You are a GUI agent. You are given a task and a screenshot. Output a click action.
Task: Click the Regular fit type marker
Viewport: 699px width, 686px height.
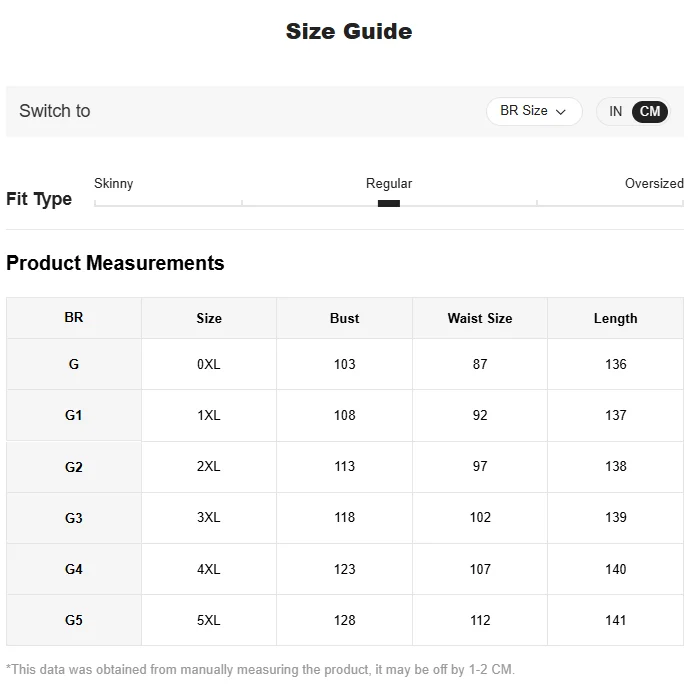(x=389, y=203)
